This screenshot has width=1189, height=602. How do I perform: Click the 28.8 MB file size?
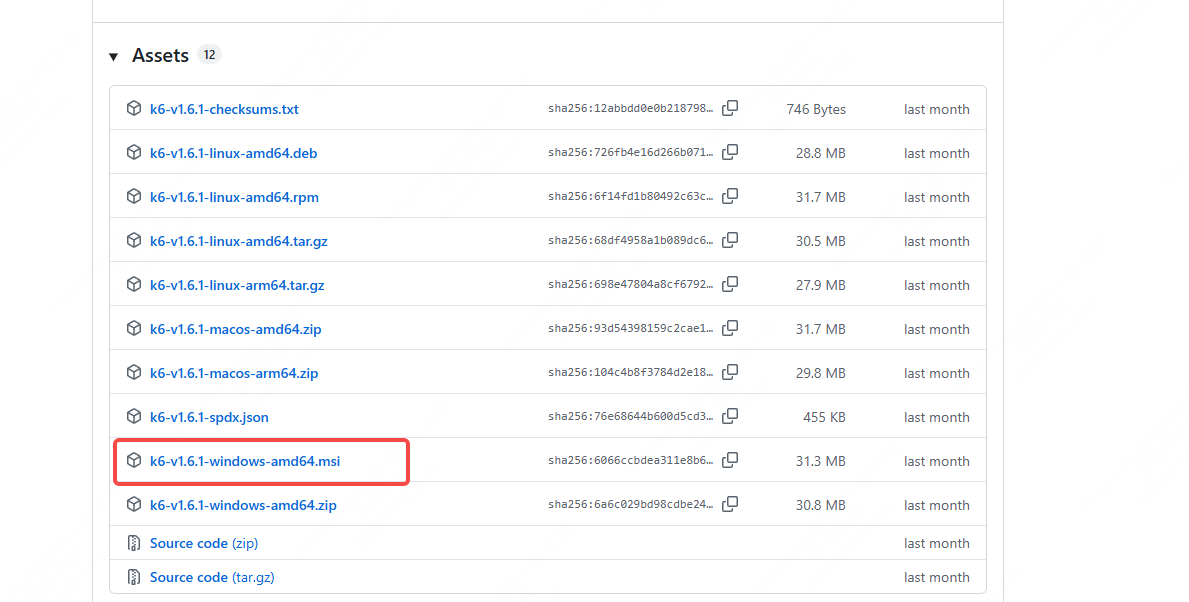[x=820, y=153]
